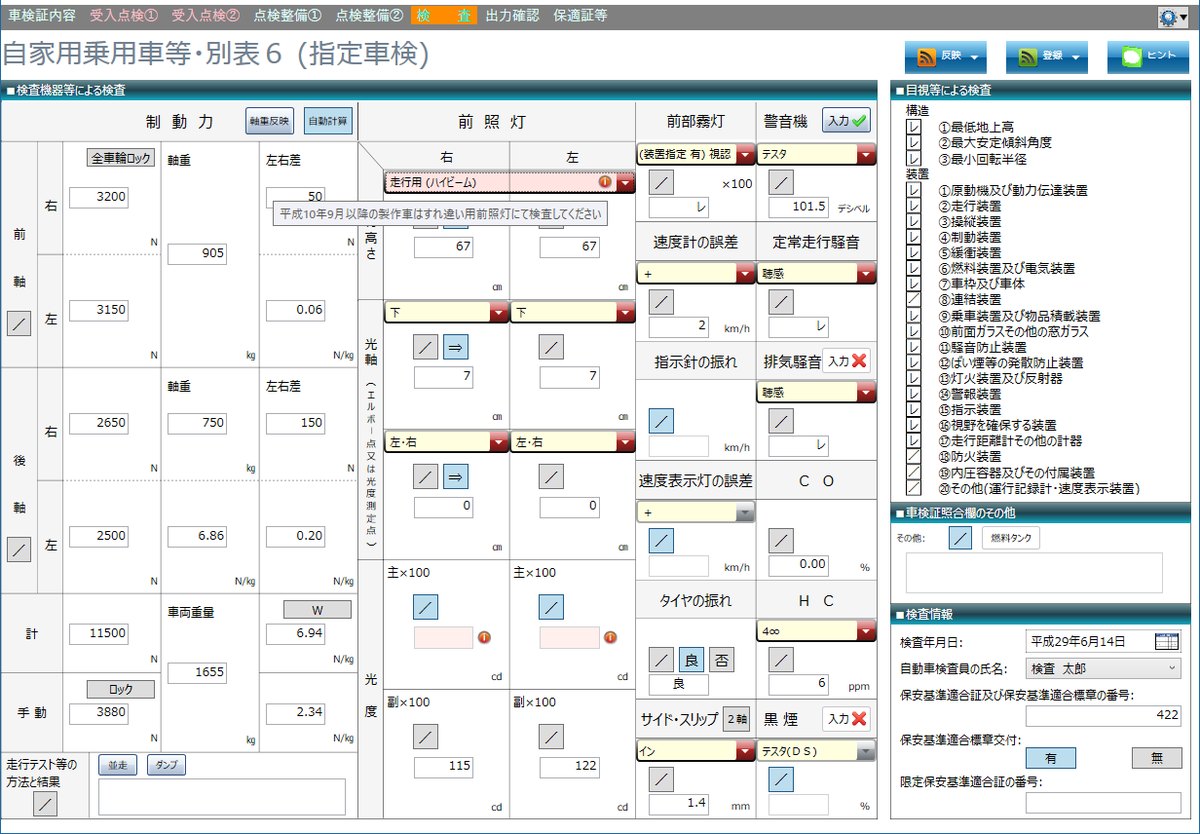Click the 保安基準適合証及び保安基準適合標章の番号 field

click(1103, 716)
